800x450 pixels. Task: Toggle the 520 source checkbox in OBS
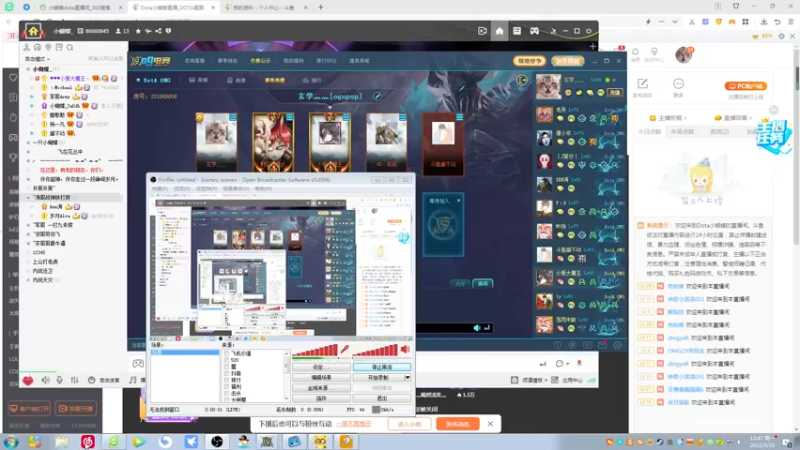pos(227,360)
